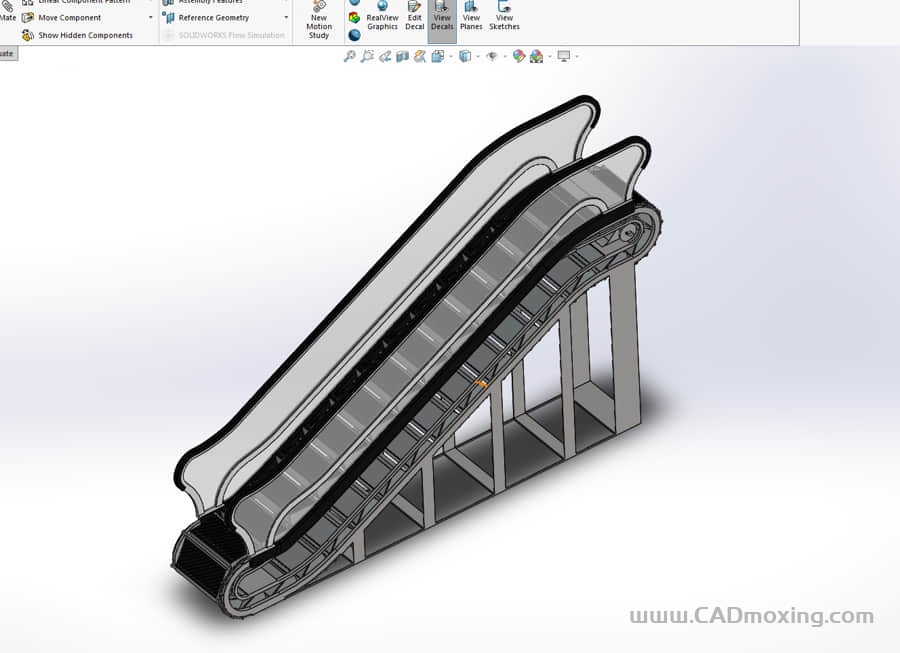Toggle RealView Graphics
The width and height of the screenshot is (900, 653).
click(x=382, y=17)
